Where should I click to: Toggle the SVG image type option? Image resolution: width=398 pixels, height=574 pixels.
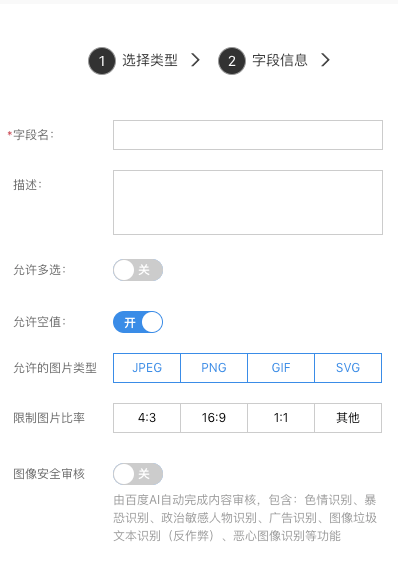coord(348,368)
